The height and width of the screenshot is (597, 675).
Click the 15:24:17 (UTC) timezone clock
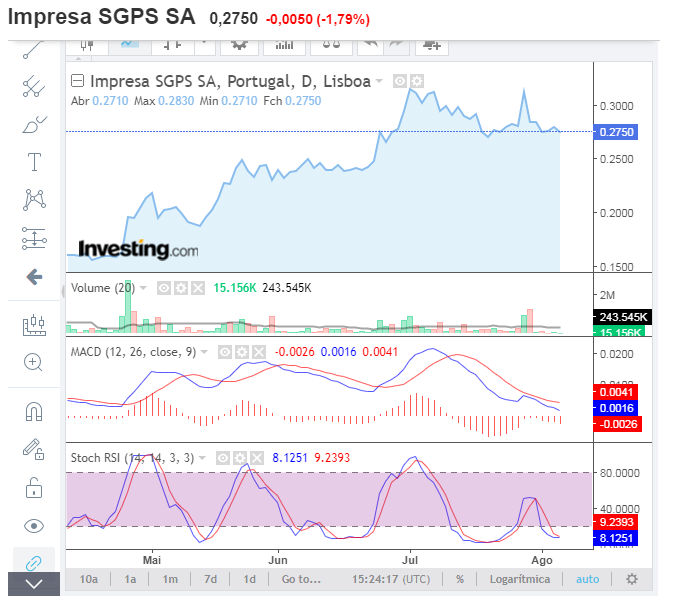coord(391,579)
